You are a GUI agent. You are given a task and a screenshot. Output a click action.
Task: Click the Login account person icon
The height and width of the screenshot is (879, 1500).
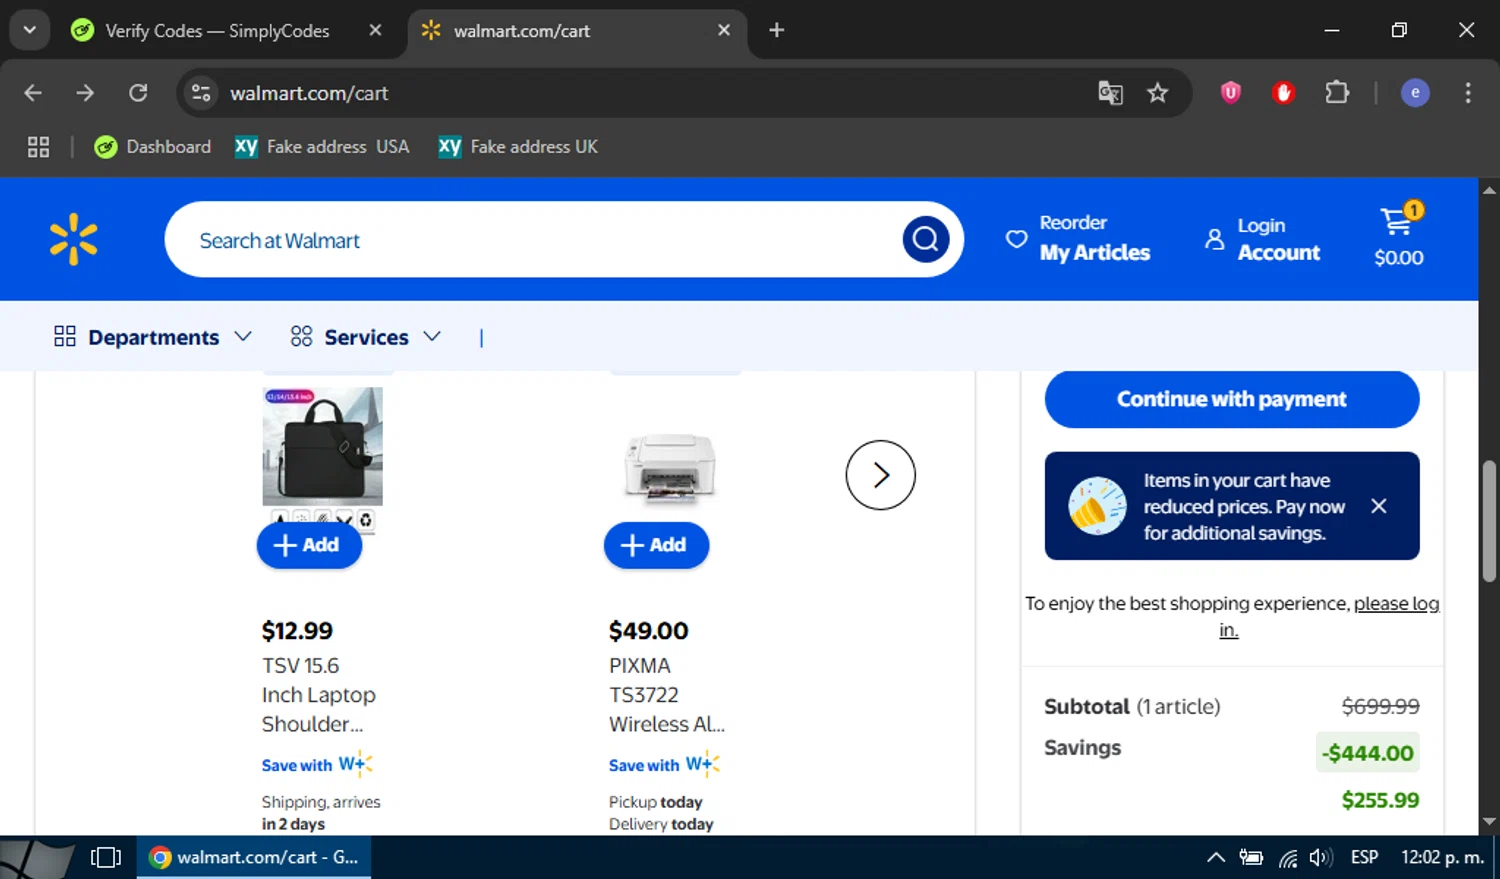(x=1214, y=239)
